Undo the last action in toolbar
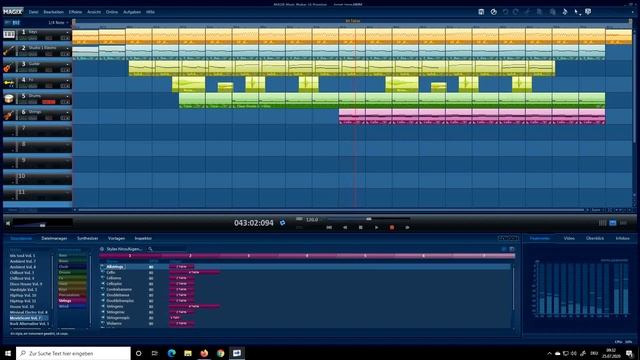The width and height of the screenshot is (640, 360). 505,12
